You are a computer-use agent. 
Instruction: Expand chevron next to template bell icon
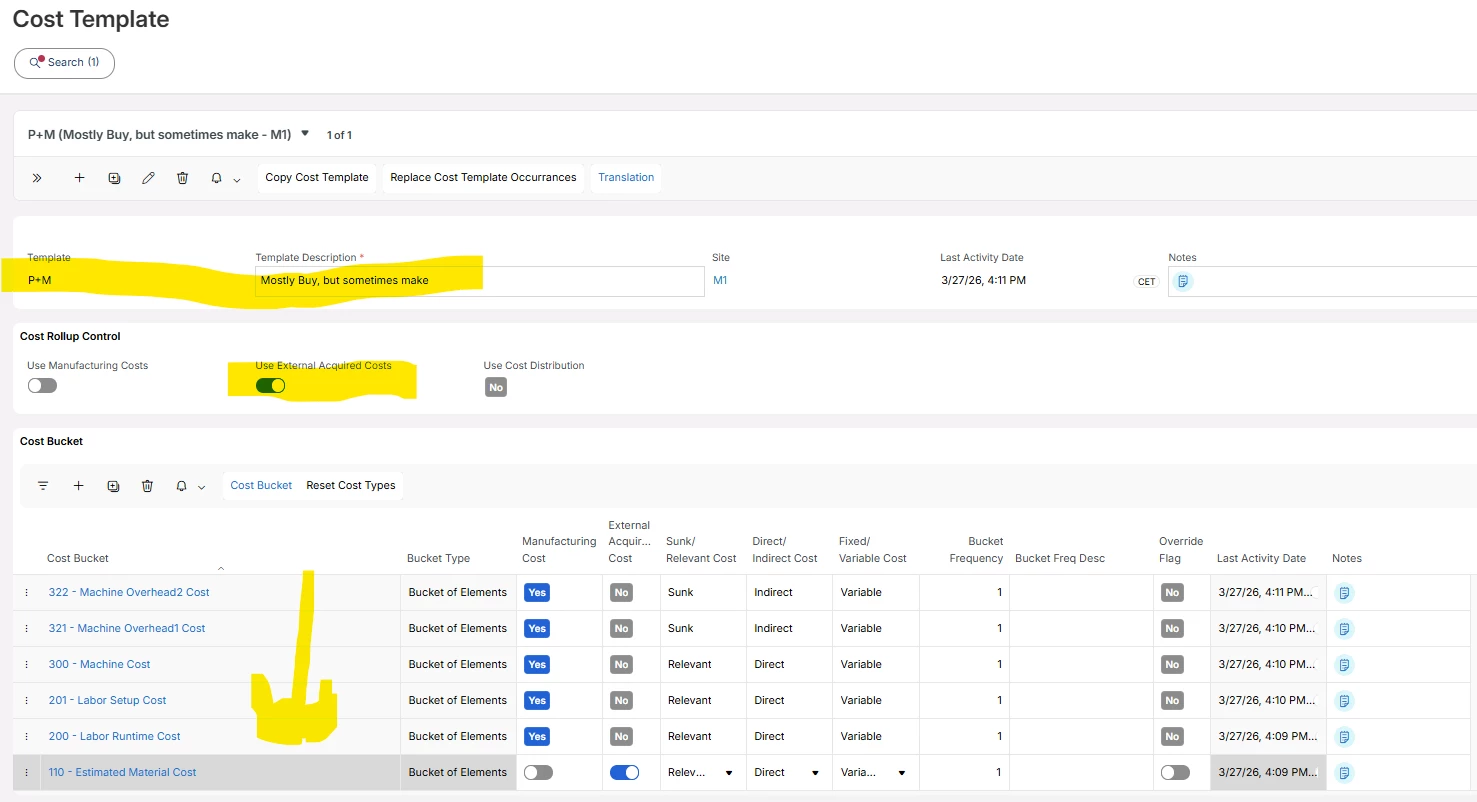237,180
